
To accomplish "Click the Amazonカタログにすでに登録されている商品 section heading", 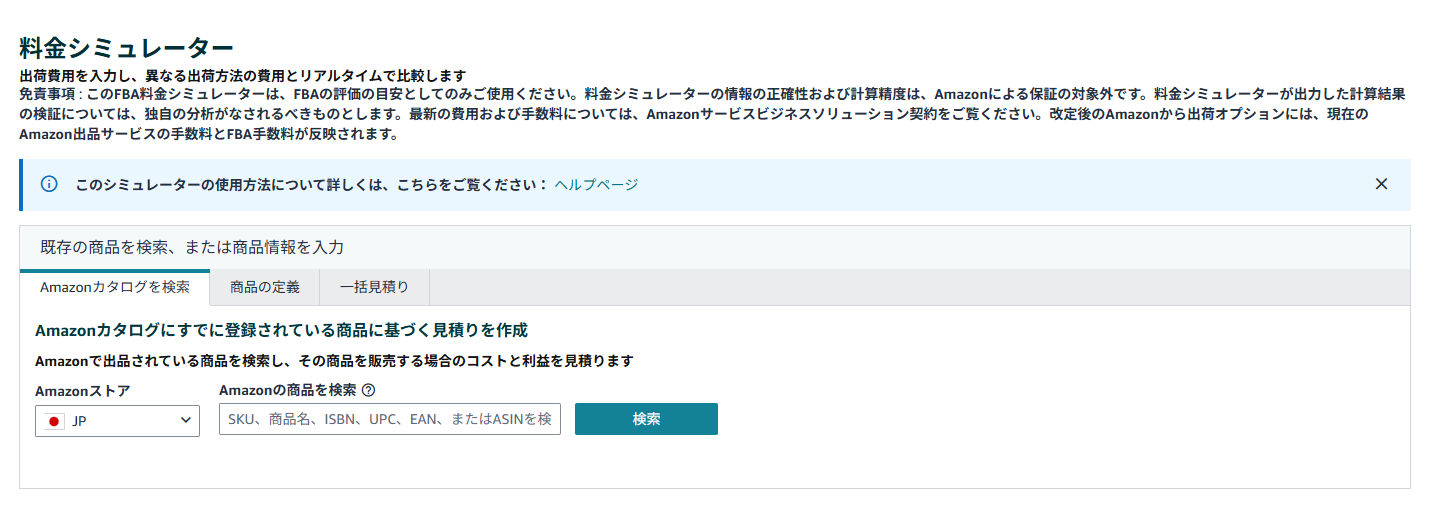I will pos(281,330).
